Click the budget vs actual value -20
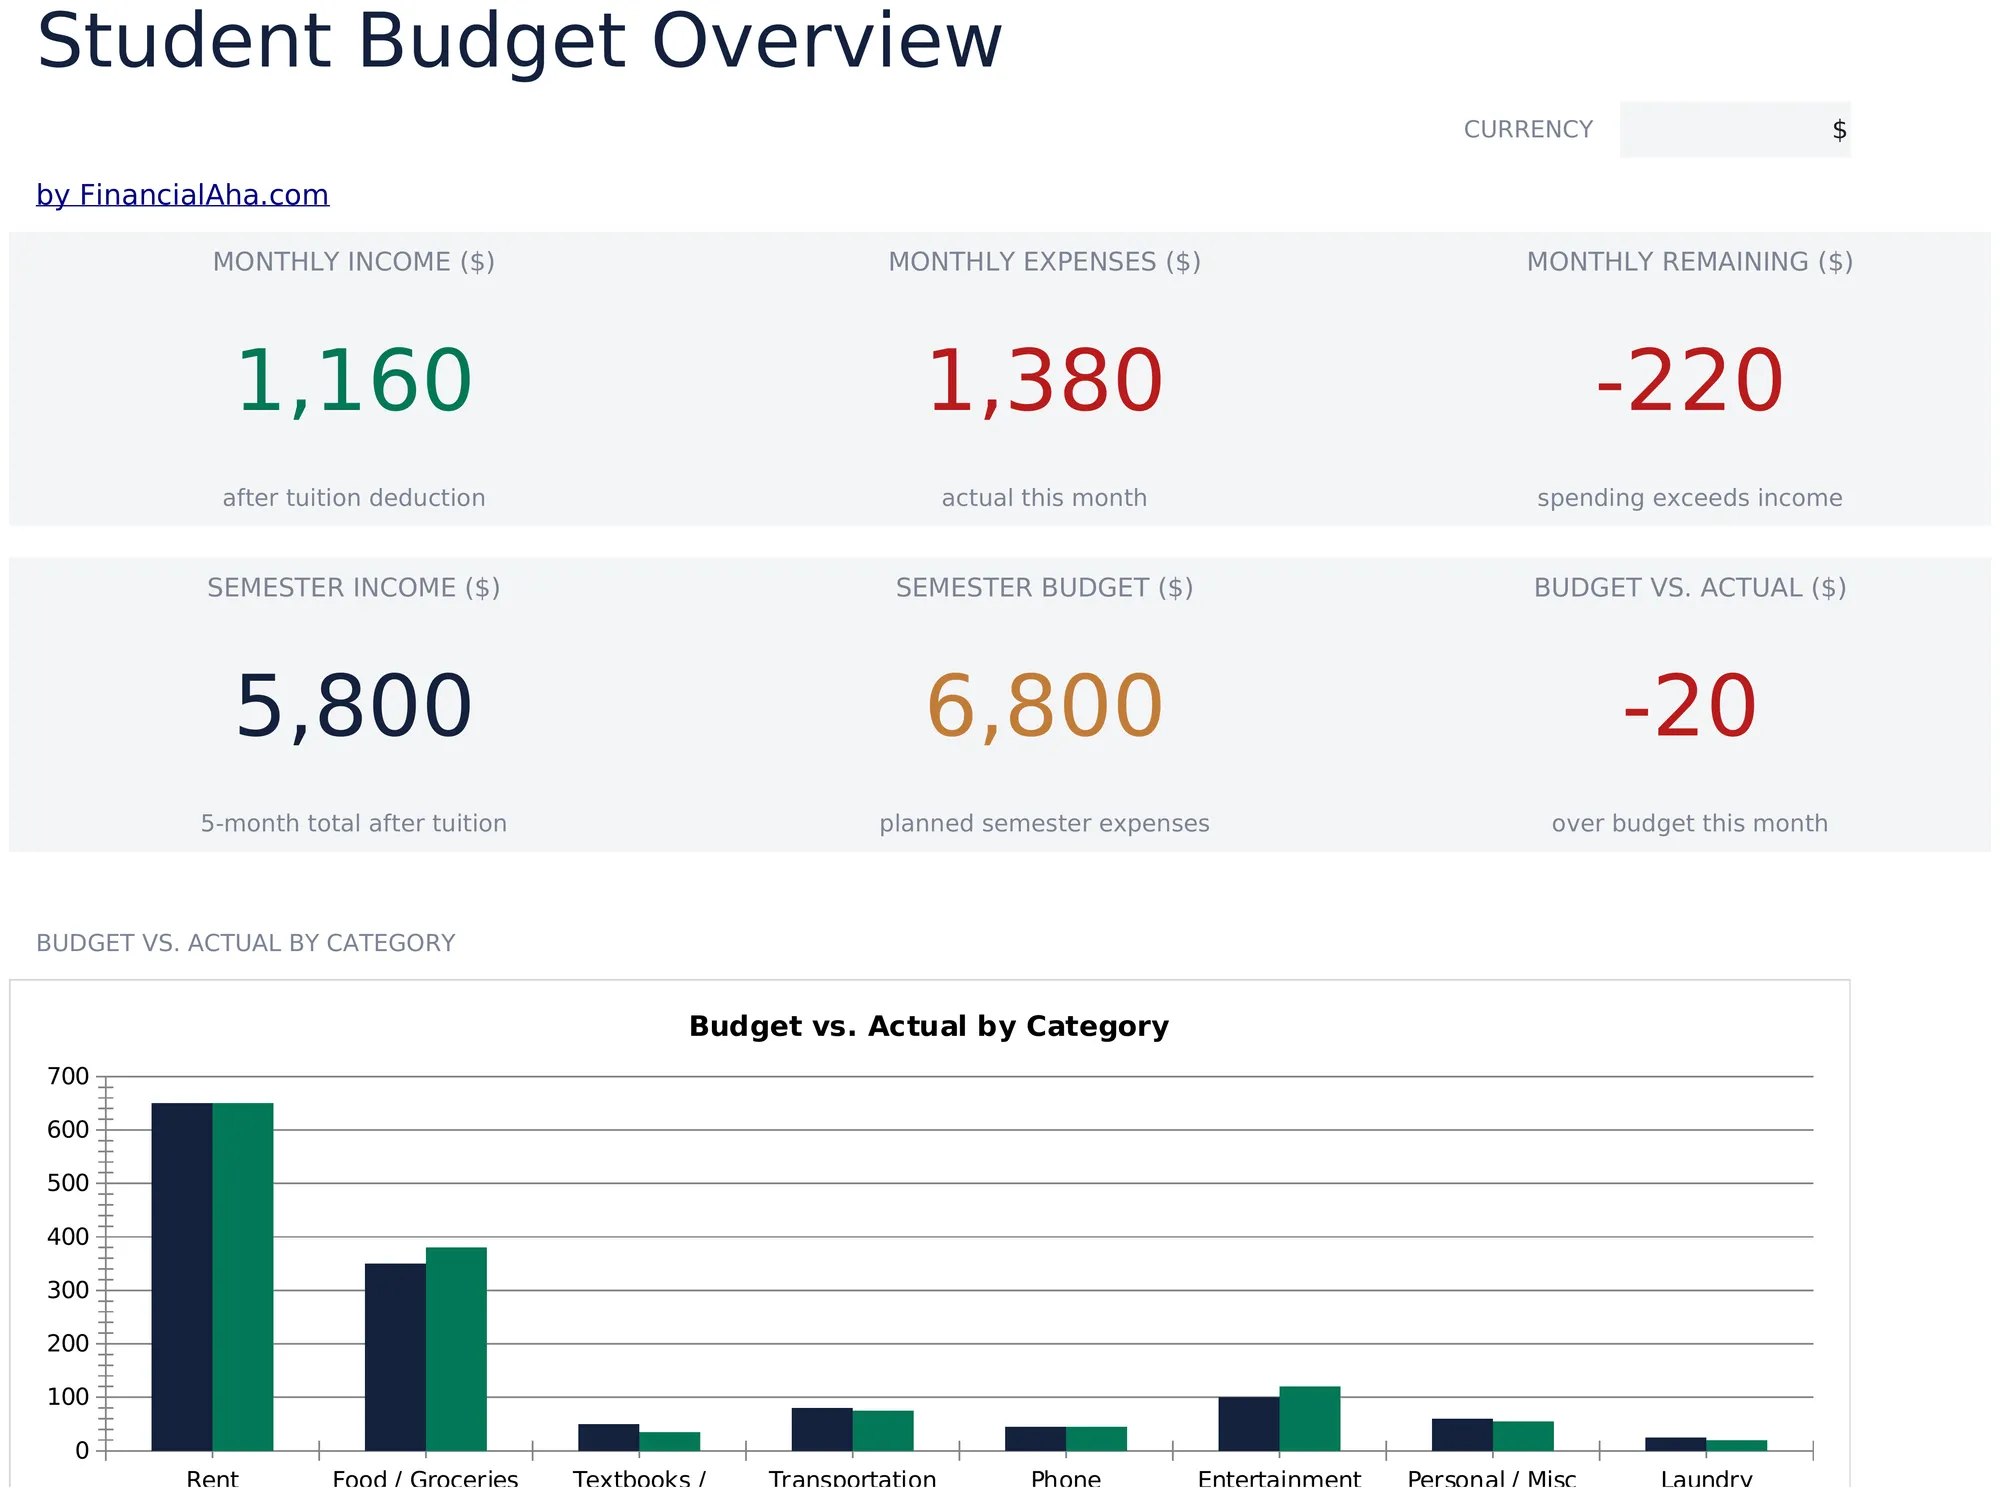The width and height of the screenshot is (2000, 1496). tap(1690, 707)
